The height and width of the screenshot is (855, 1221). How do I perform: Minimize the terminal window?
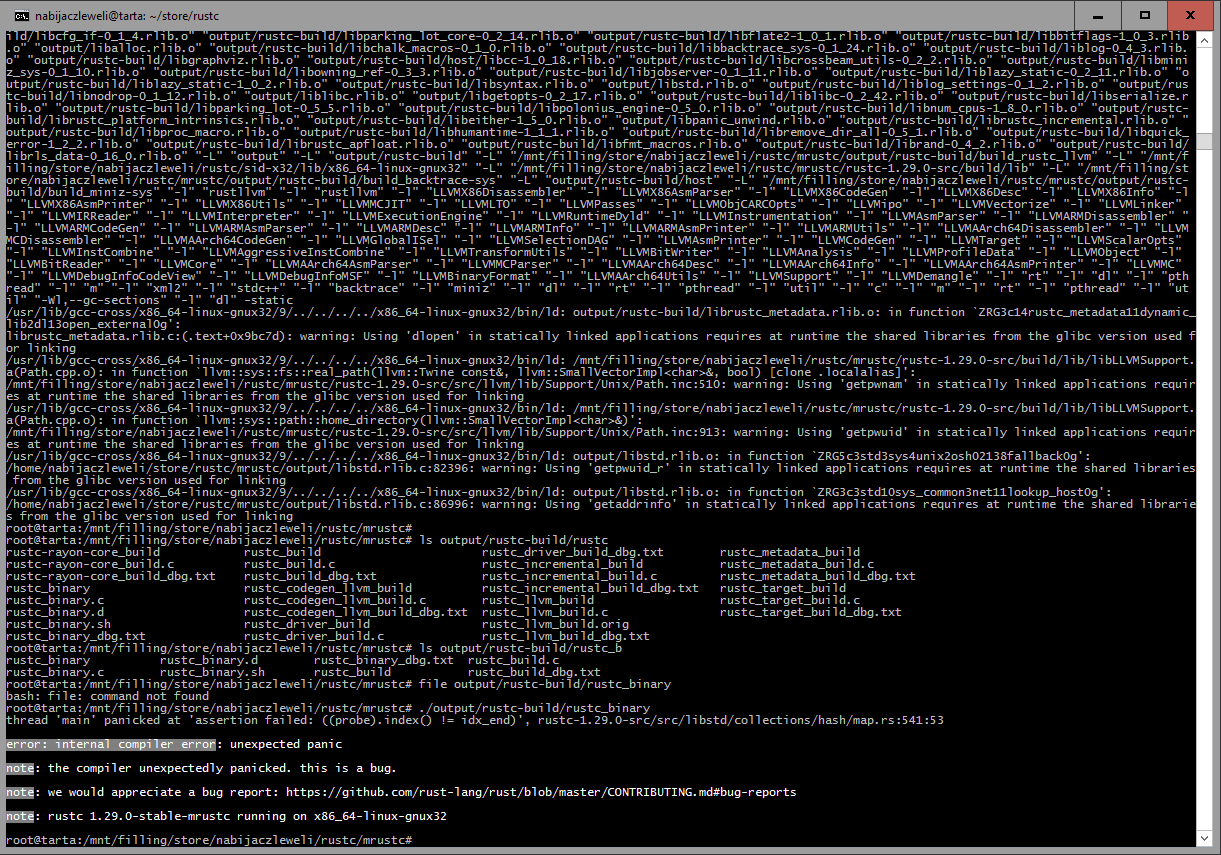pyautogui.click(x=1085, y=16)
